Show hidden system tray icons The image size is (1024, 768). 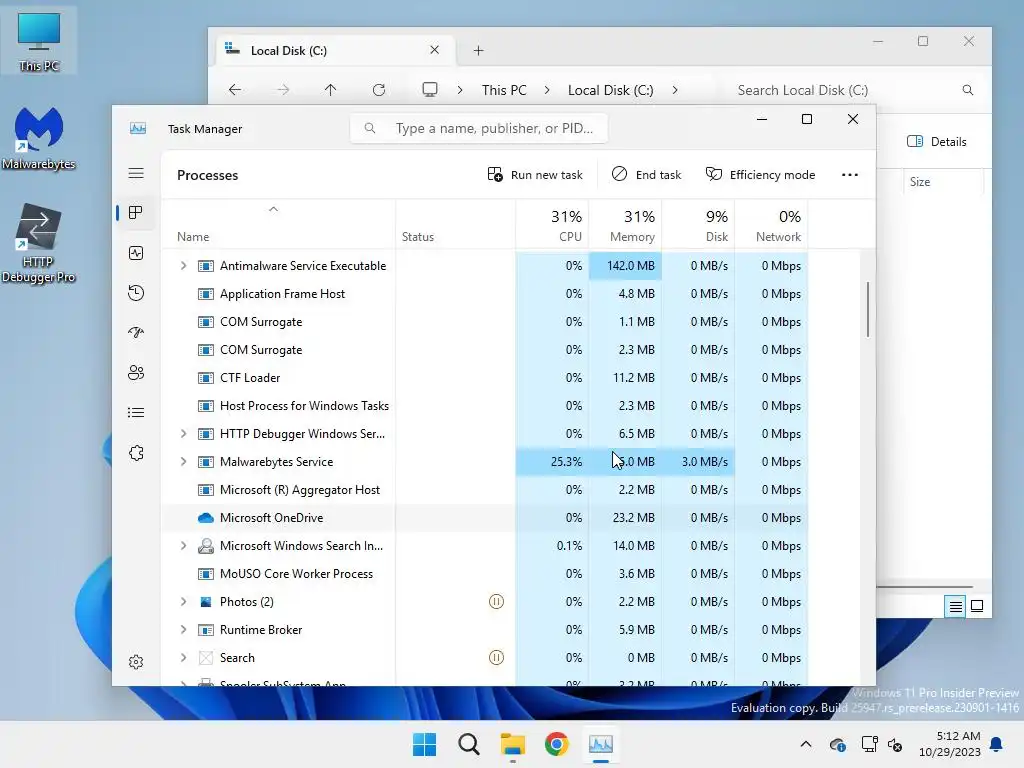(806, 744)
